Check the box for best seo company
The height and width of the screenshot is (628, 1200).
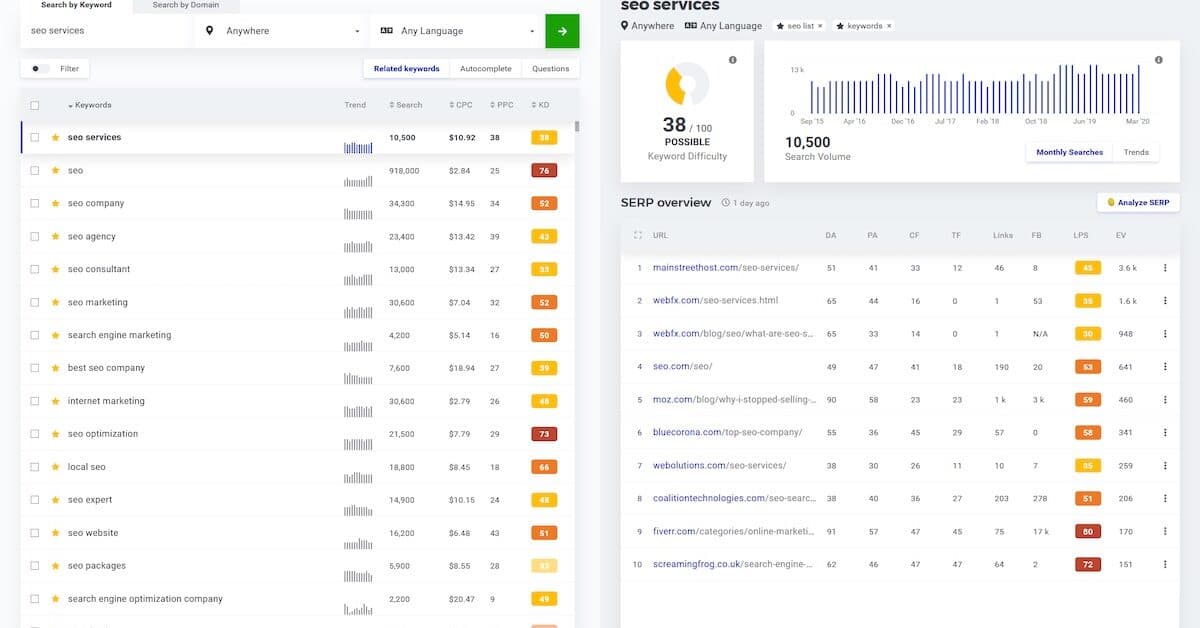click(x=35, y=368)
